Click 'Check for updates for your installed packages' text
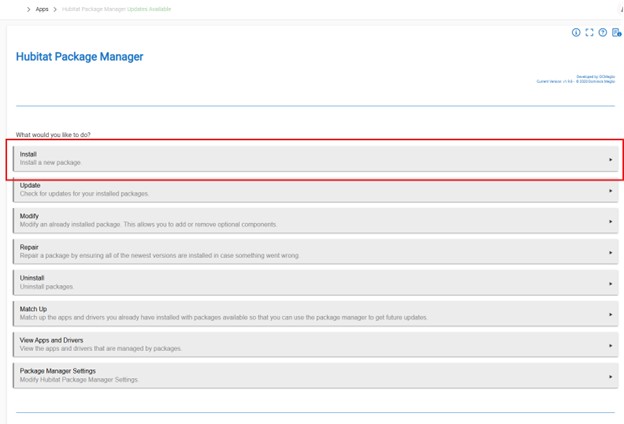This screenshot has width=624, height=424. pos(84,194)
